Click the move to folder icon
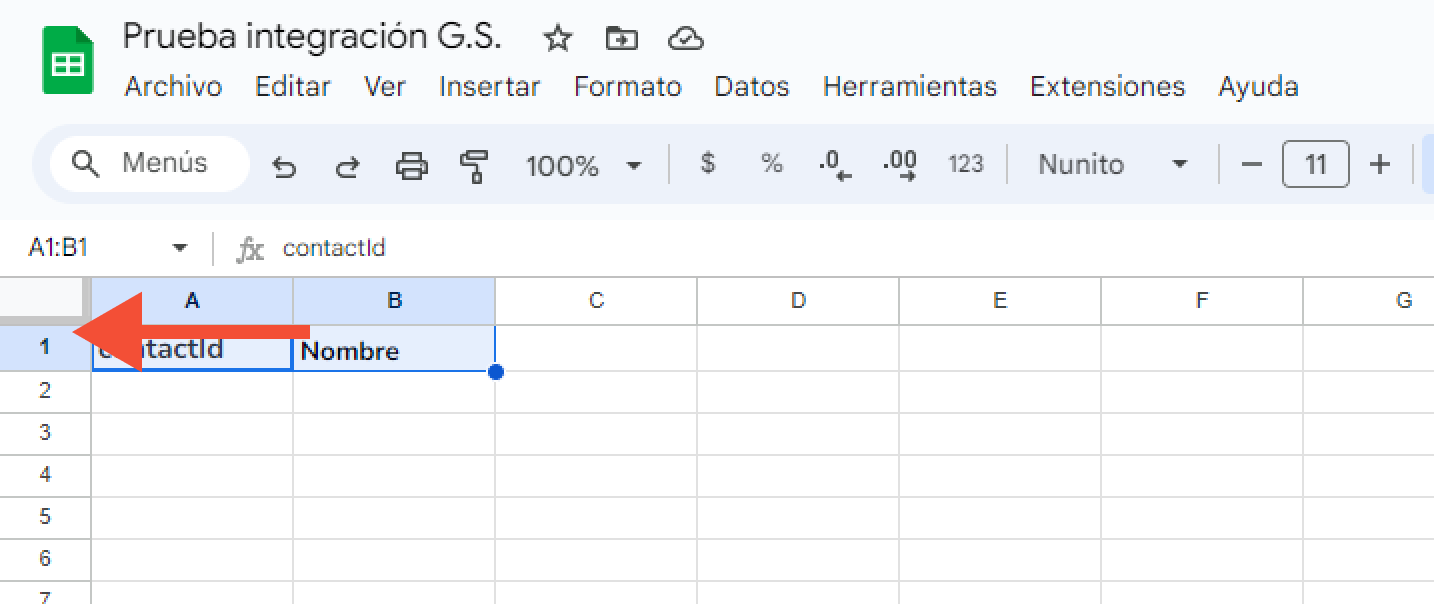The image size is (1434, 604). click(x=621, y=39)
